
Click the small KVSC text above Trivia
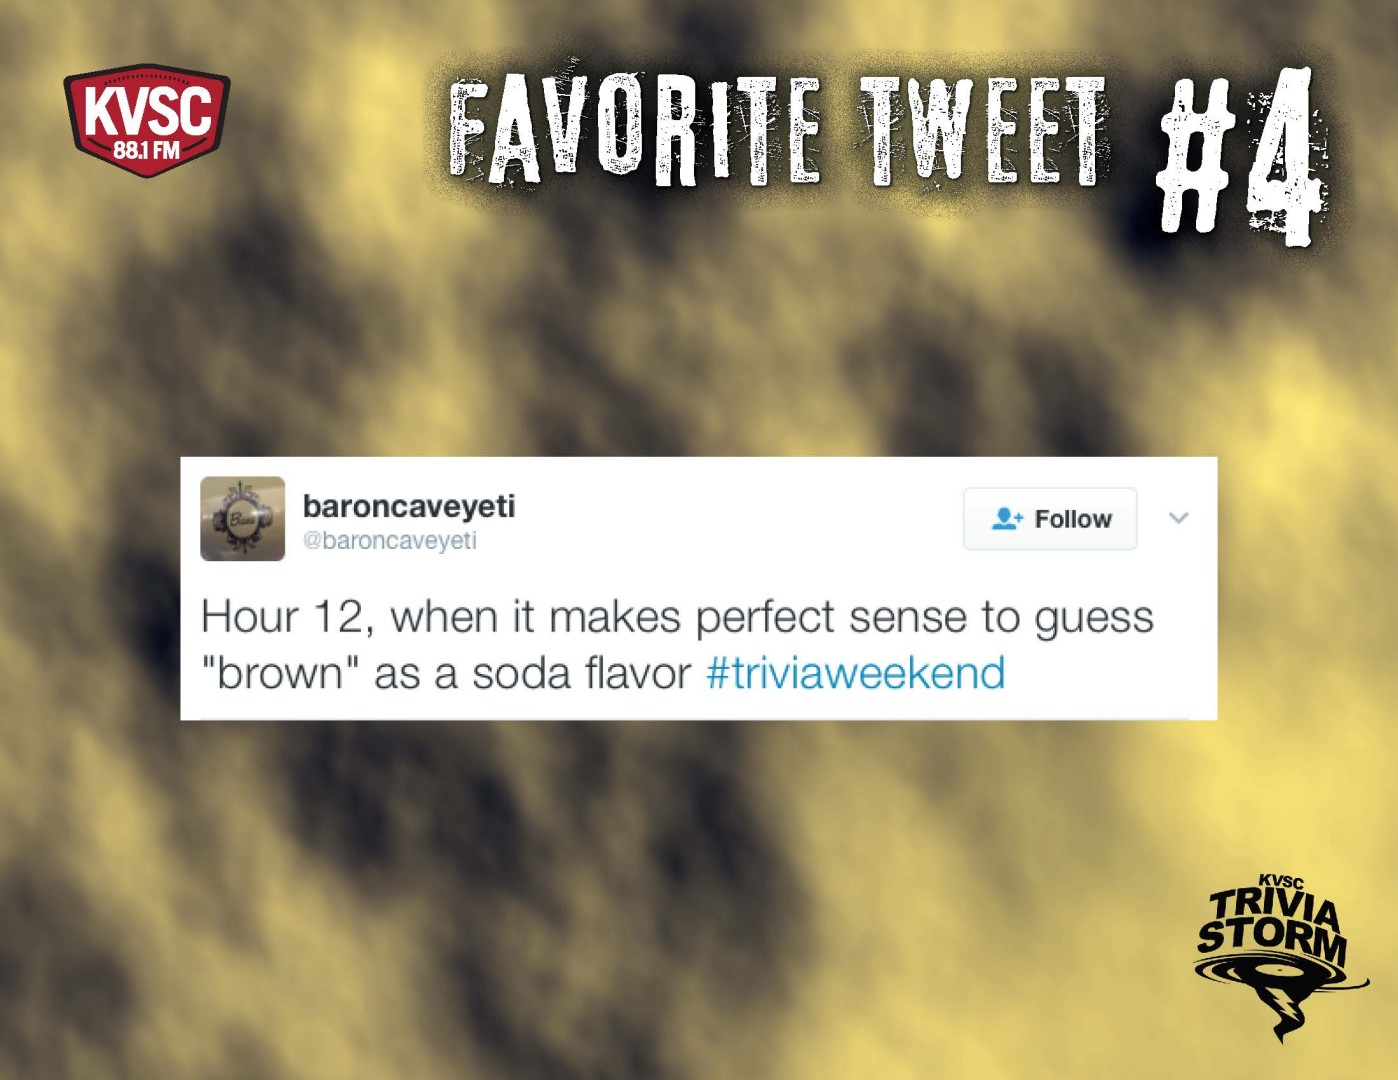pyautogui.click(x=1281, y=882)
